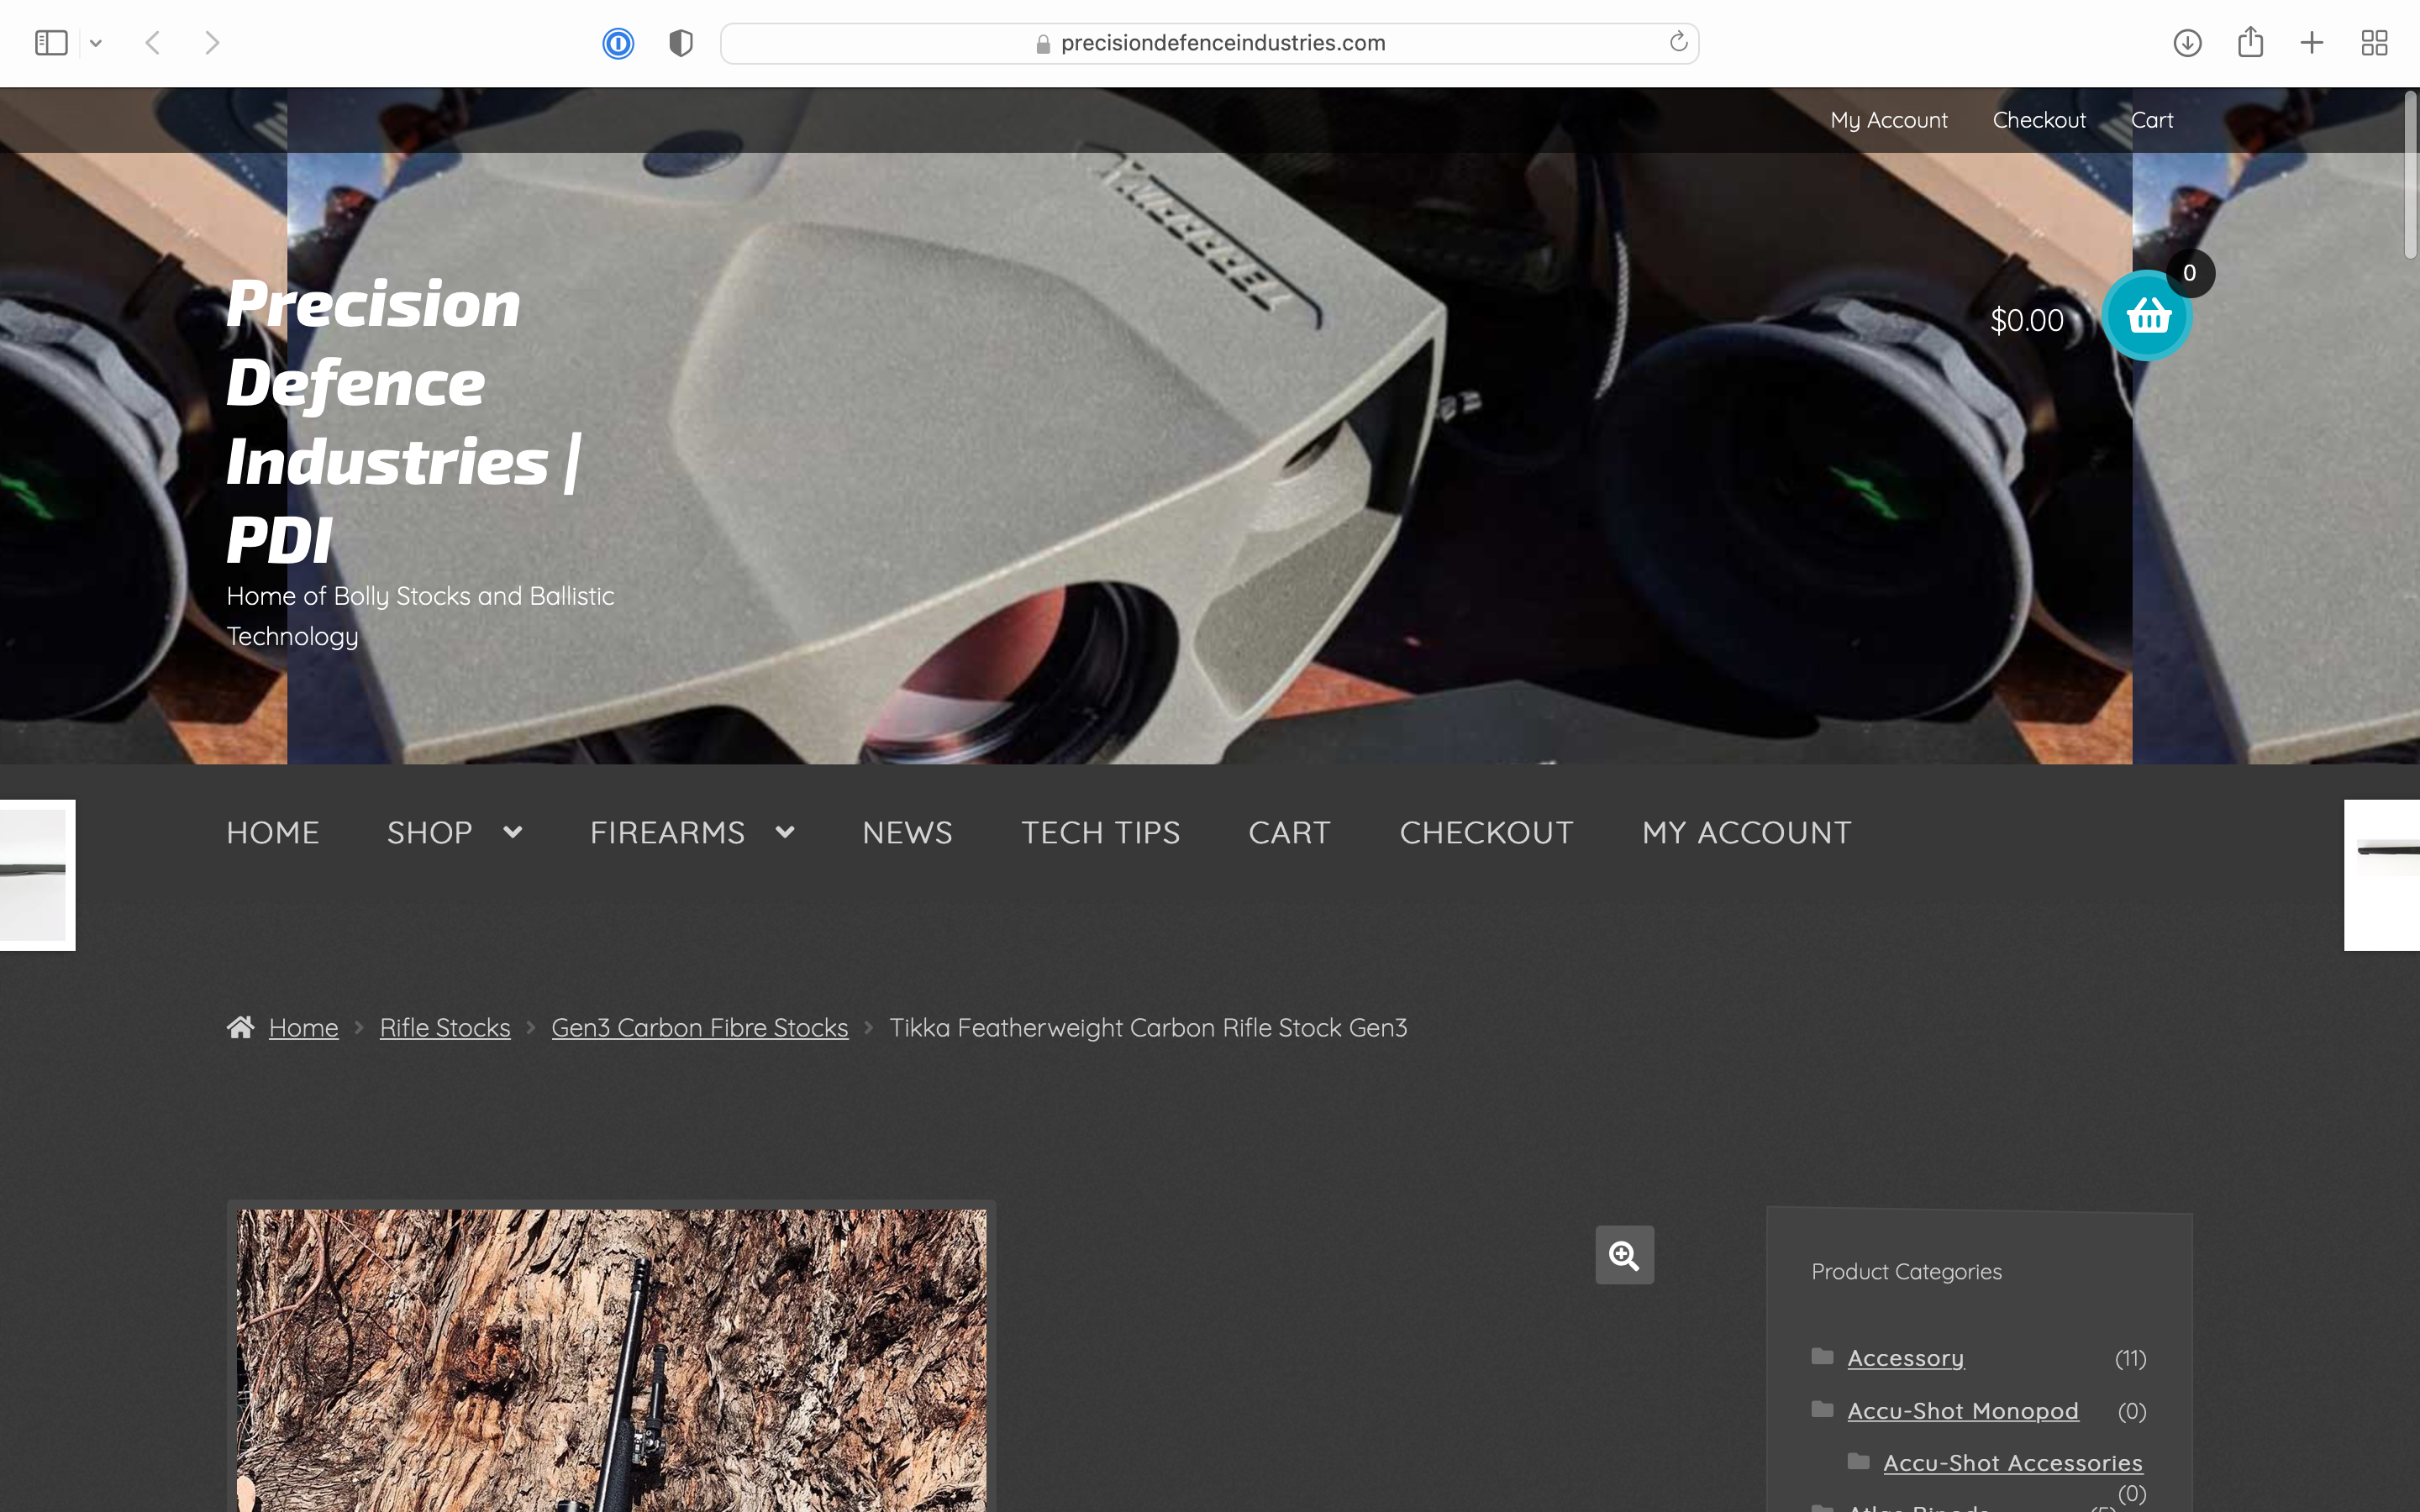Open Accu-Shot Monopod category link
Image resolution: width=2420 pixels, height=1512 pixels.
(x=1962, y=1411)
